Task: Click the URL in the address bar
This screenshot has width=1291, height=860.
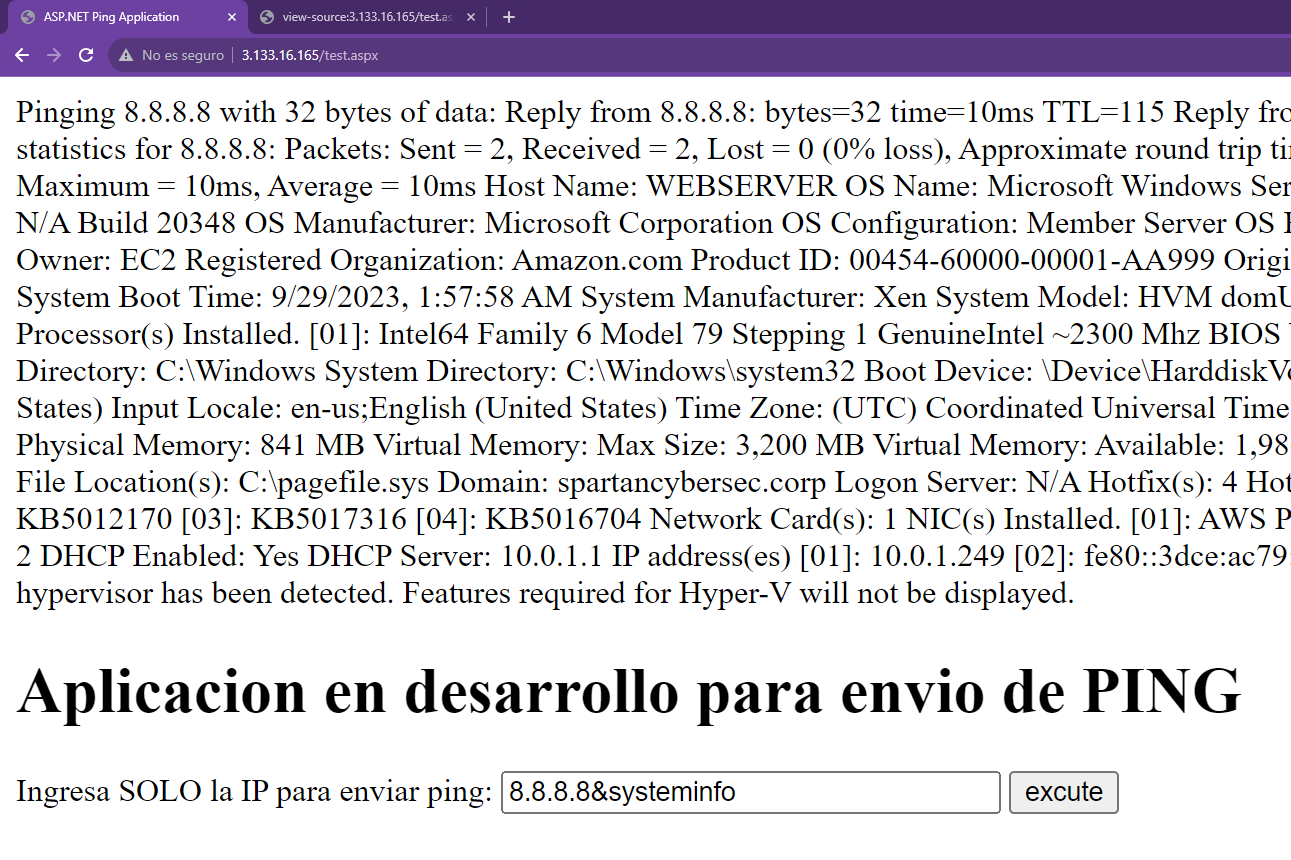Action: [310, 56]
